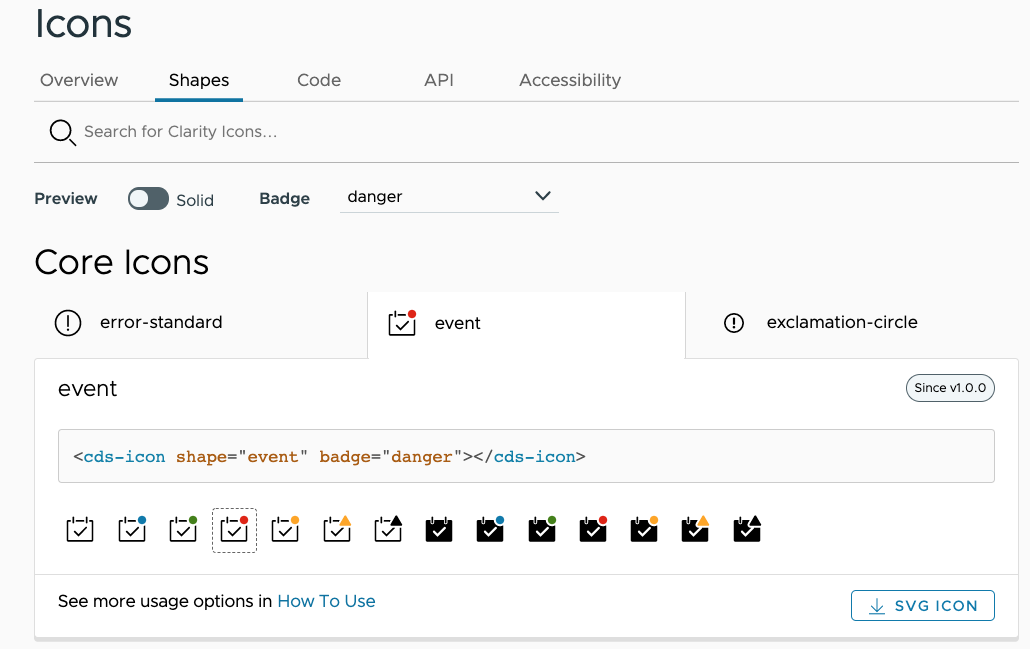Select the solid event icon with no badge
Image resolution: width=1030 pixels, height=649 pixels.
(x=439, y=529)
